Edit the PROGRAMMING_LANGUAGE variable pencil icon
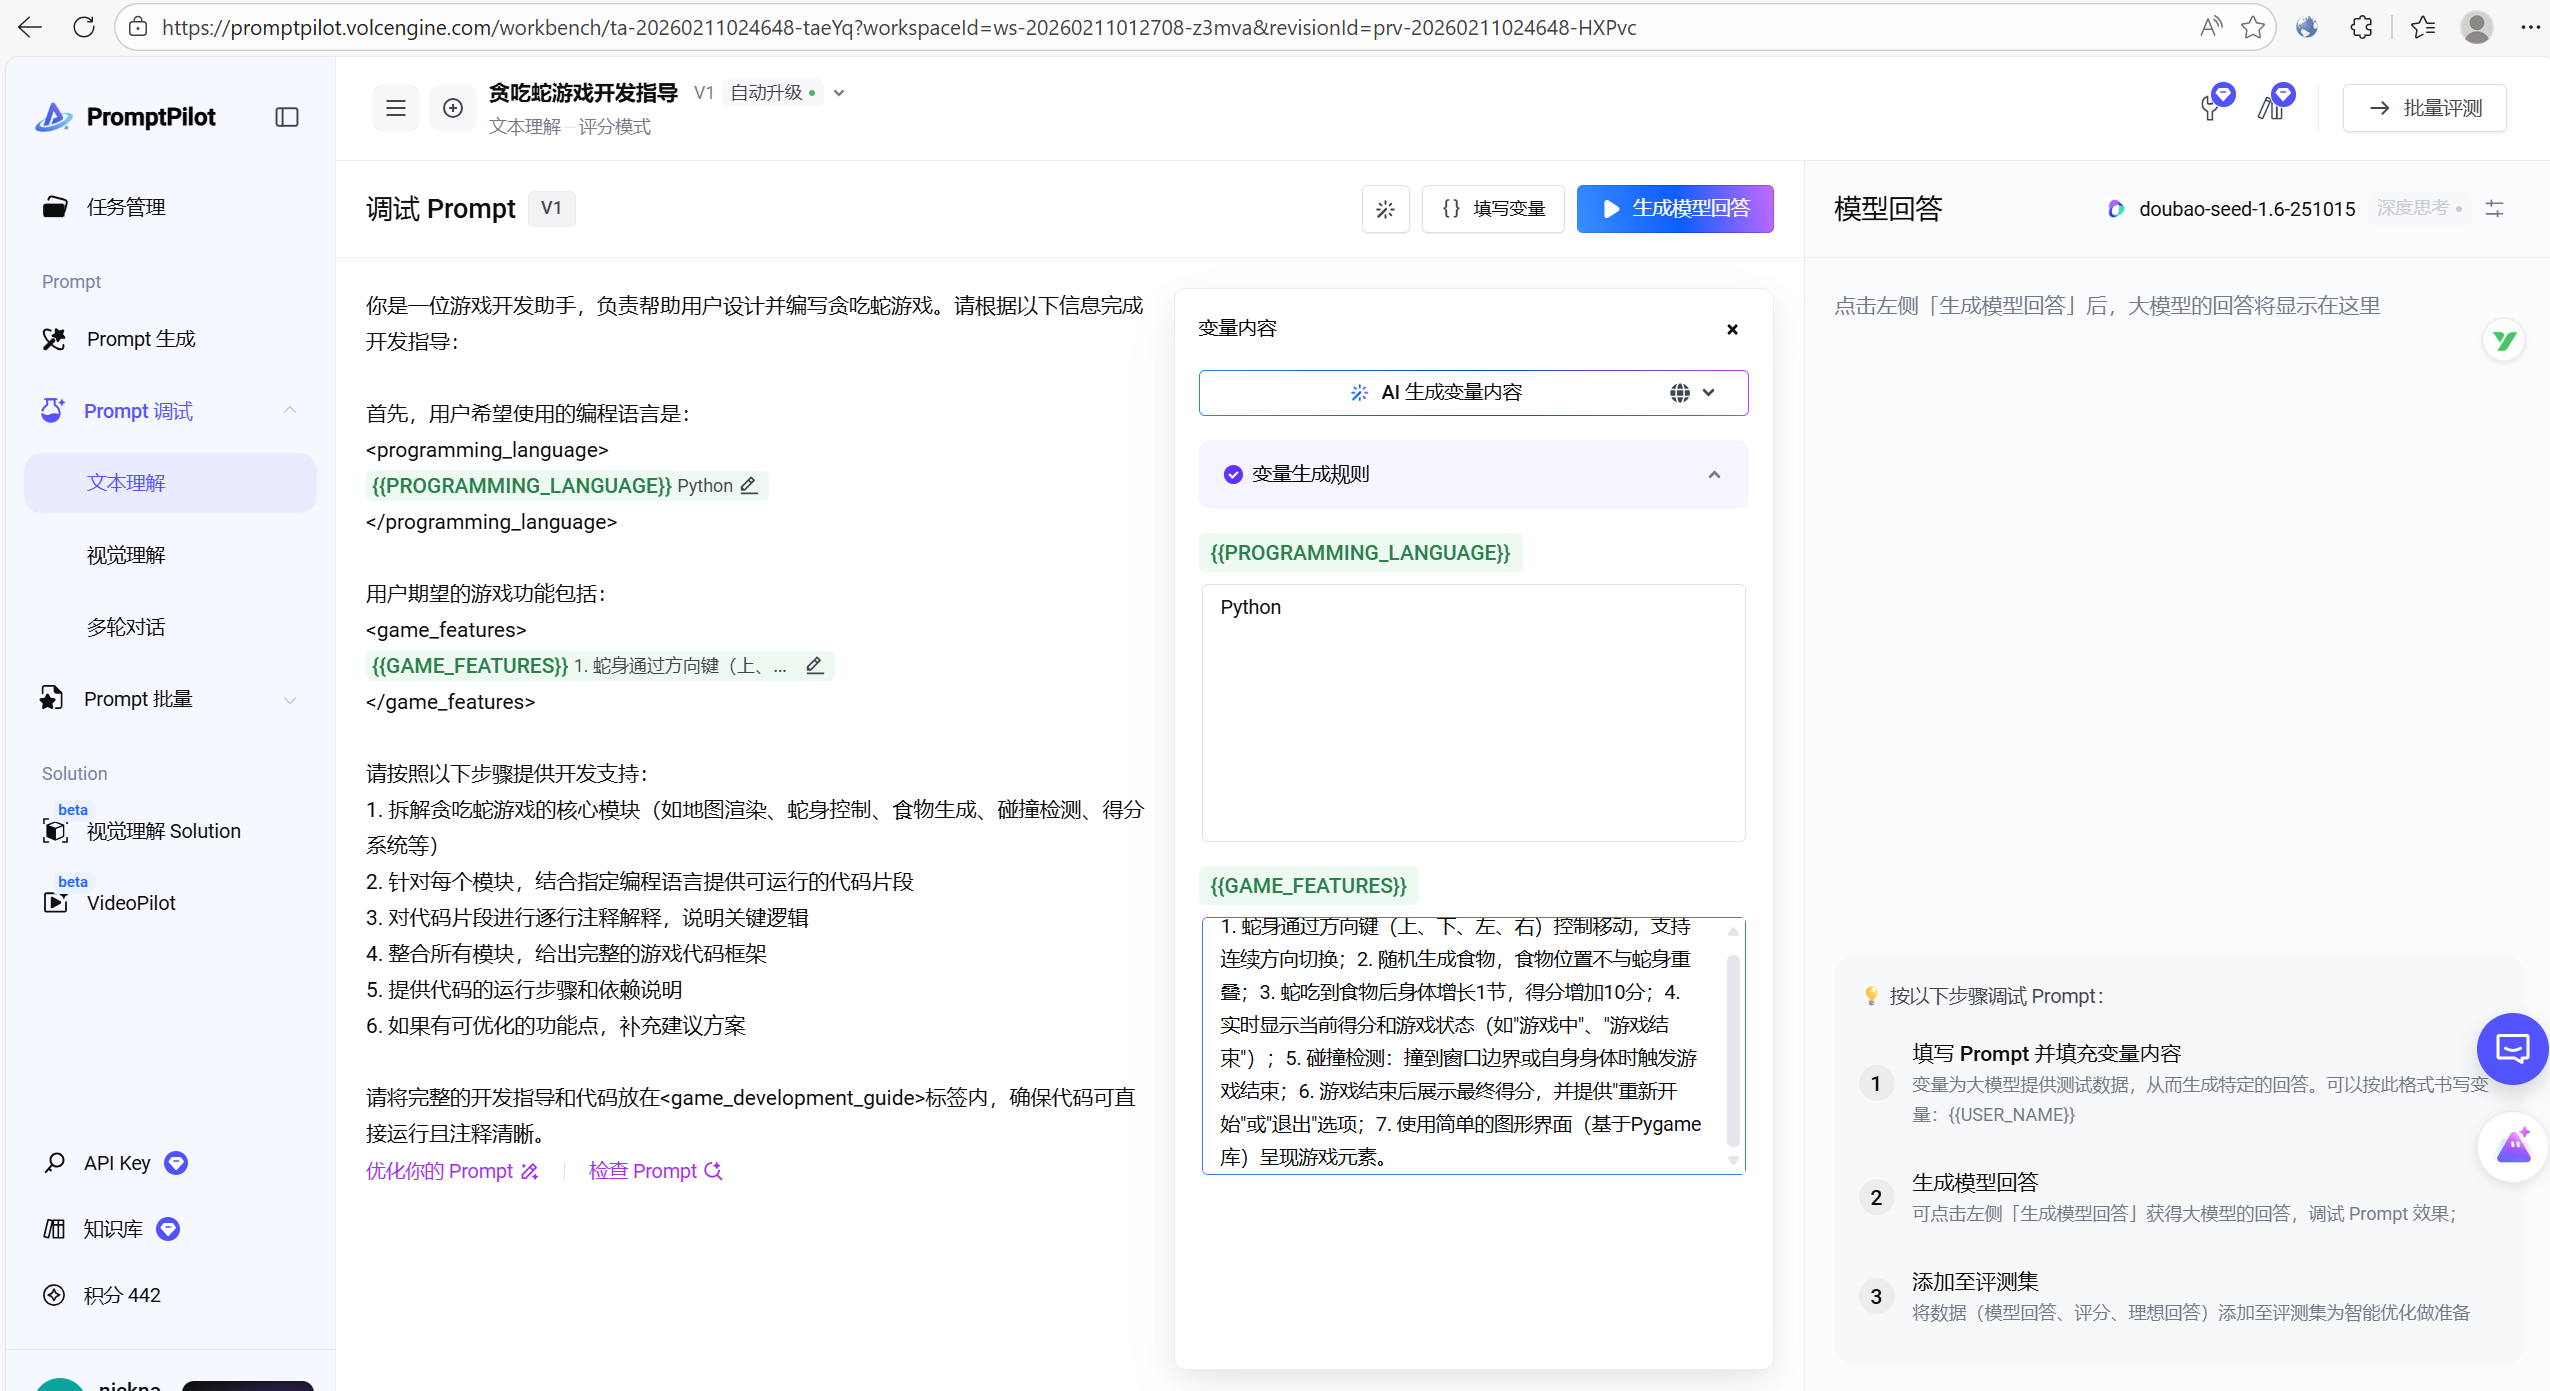This screenshot has width=2550, height=1391. pos(749,485)
